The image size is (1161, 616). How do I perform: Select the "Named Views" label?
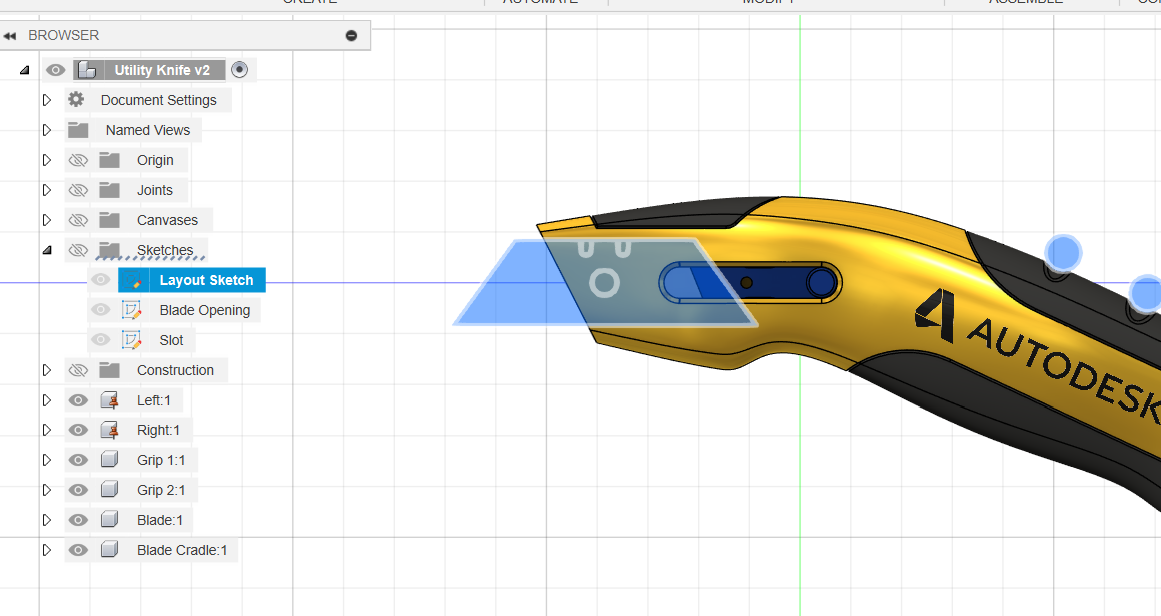point(148,130)
